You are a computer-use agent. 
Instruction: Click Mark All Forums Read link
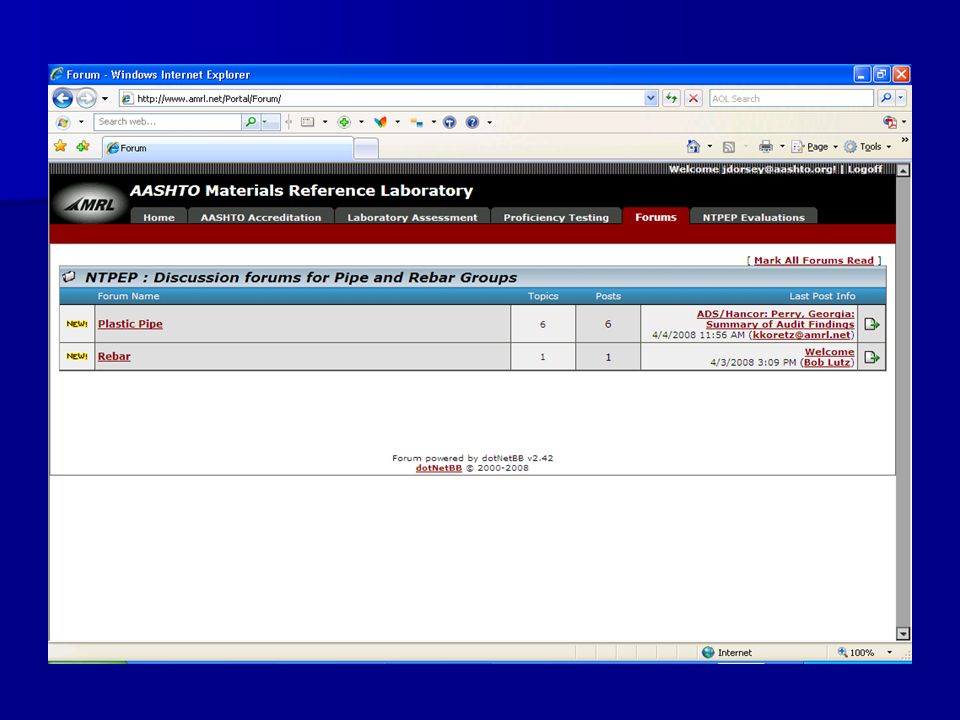click(x=814, y=260)
